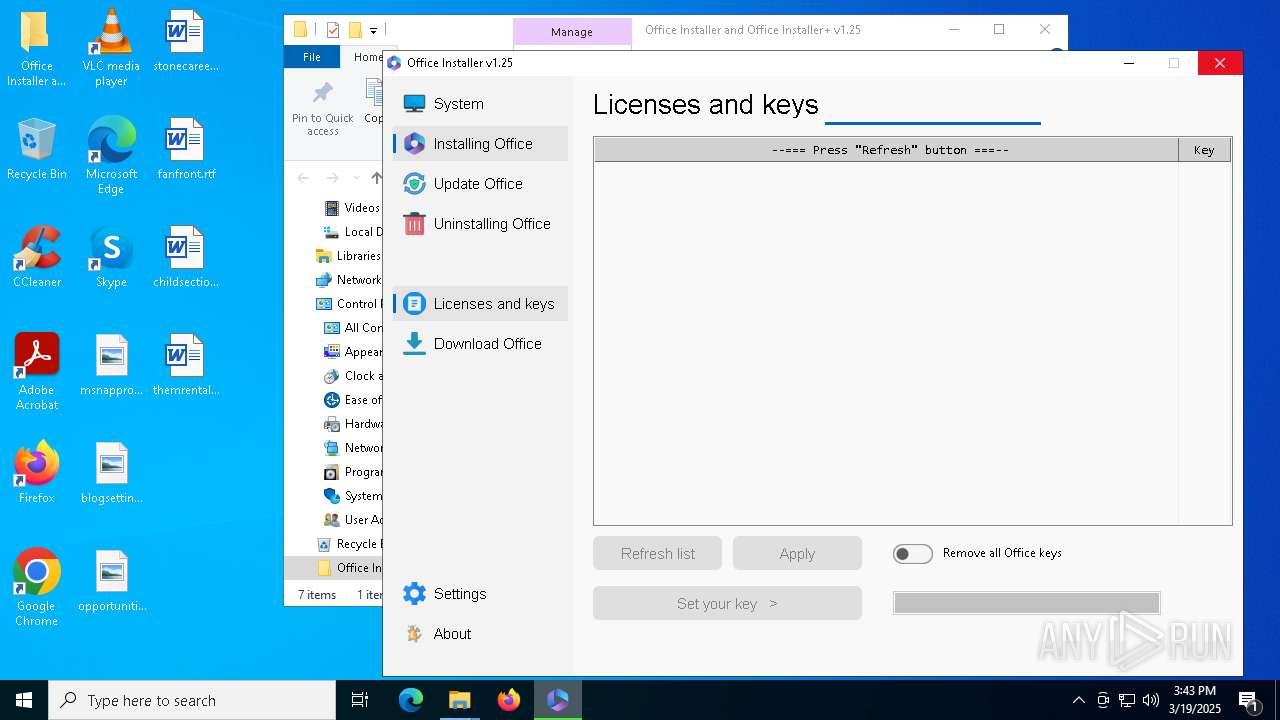Open the File tab in File Explorer
The width and height of the screenshot is (1280, 720).
[x=312, y=57]
